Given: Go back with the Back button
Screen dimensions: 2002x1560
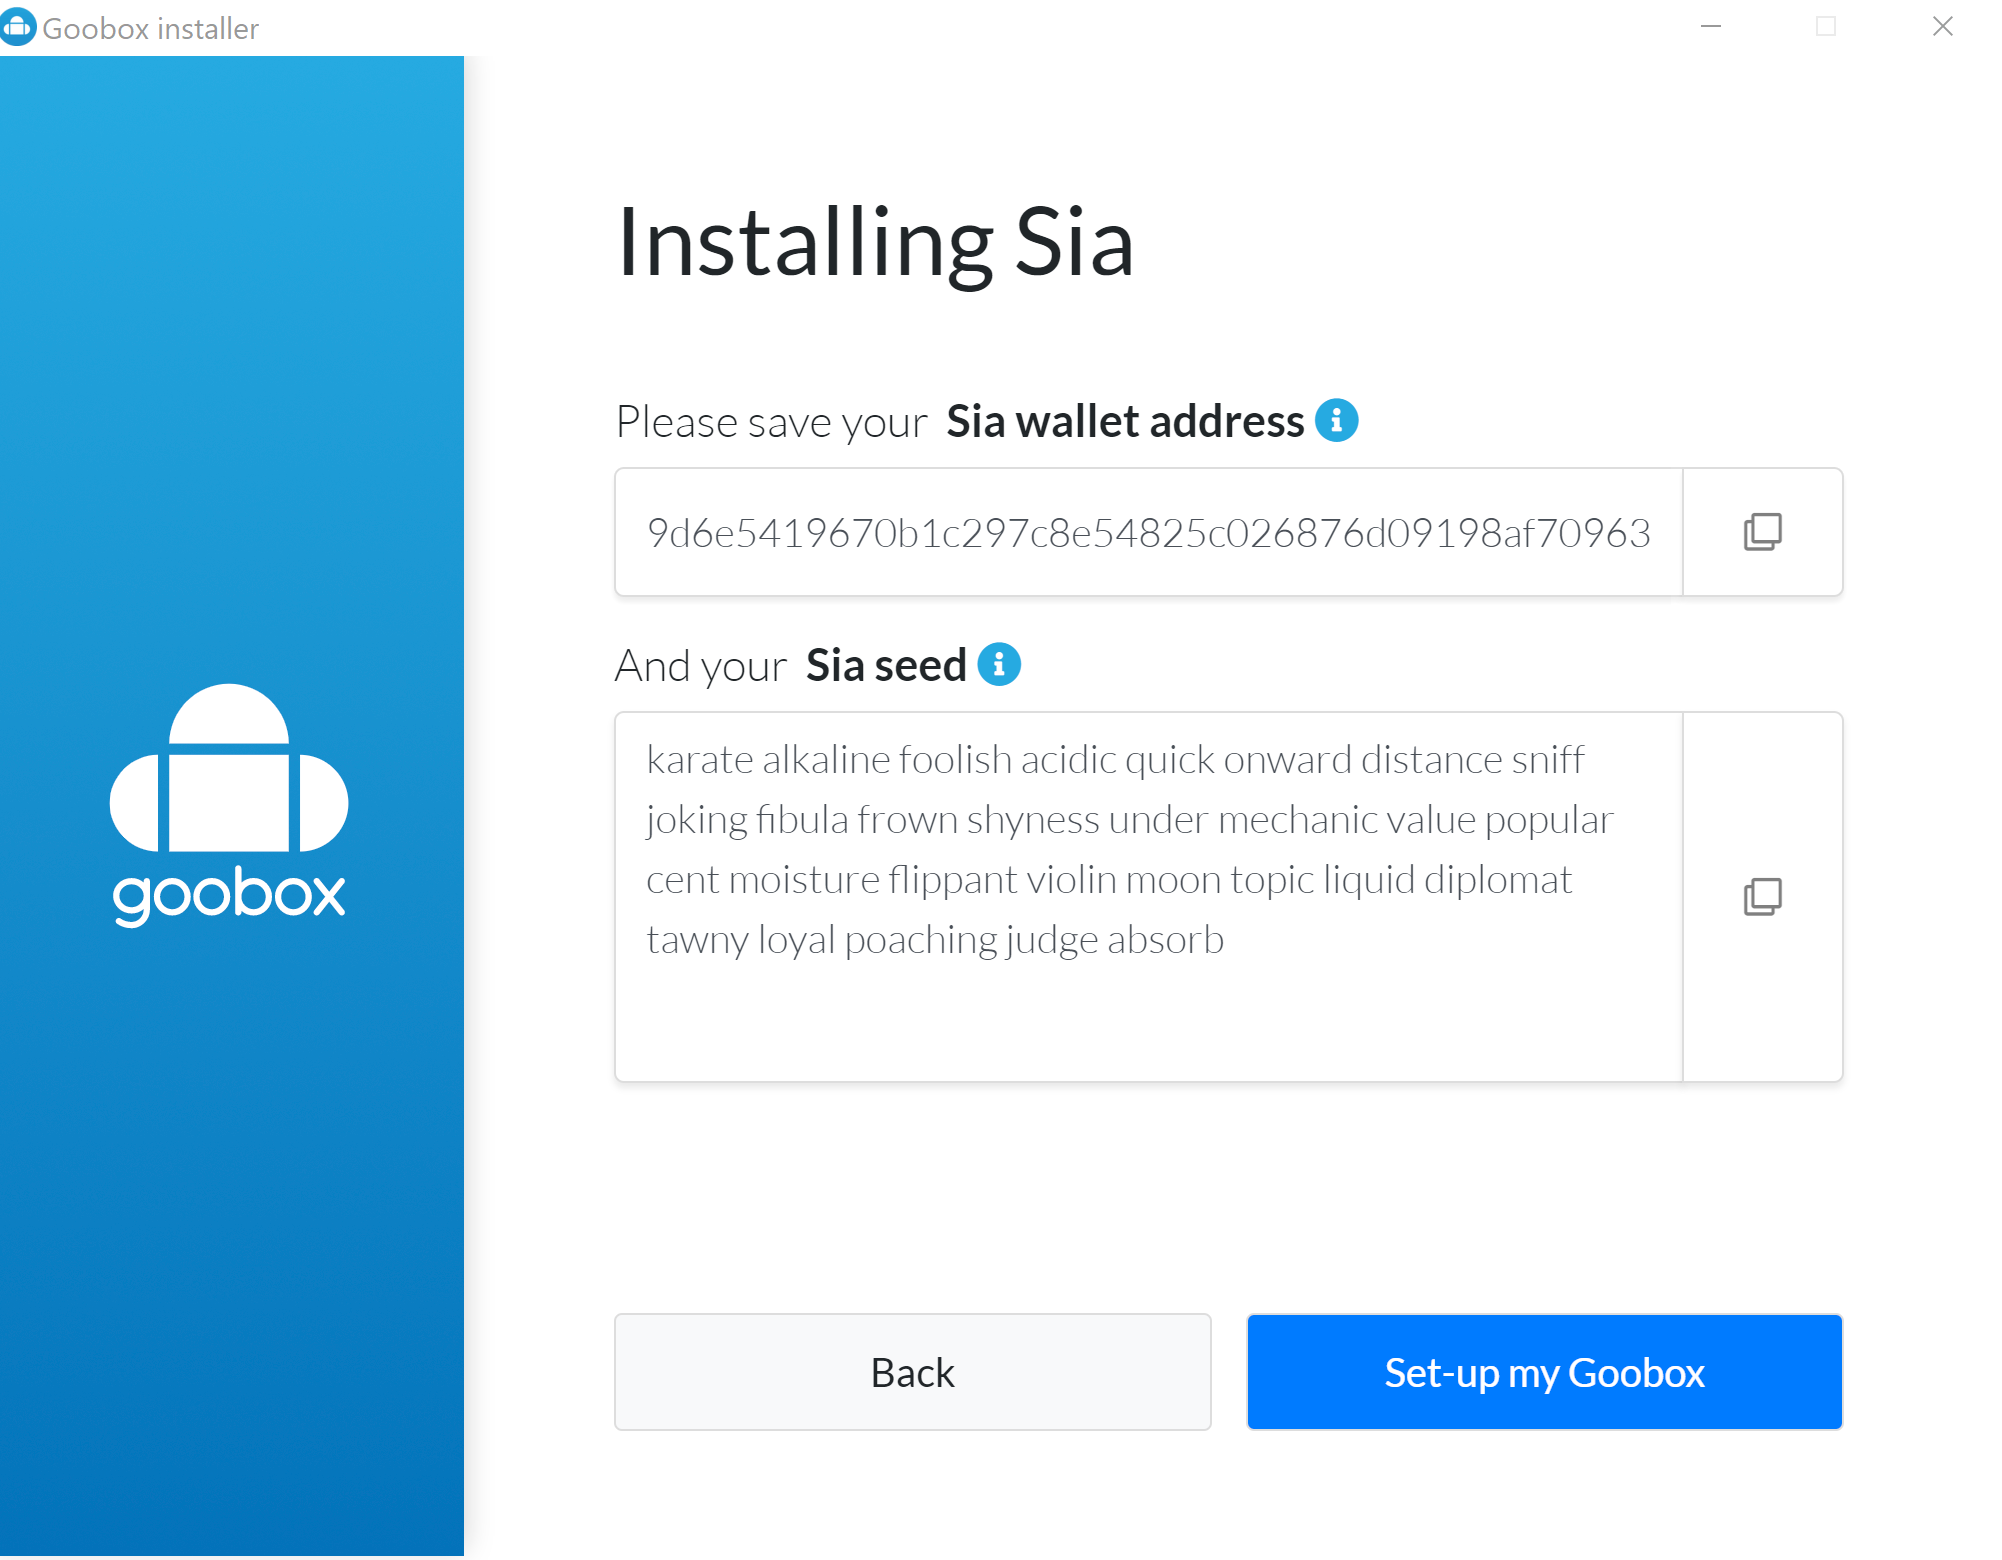Looking at the screenshot, I should 912,1372.
